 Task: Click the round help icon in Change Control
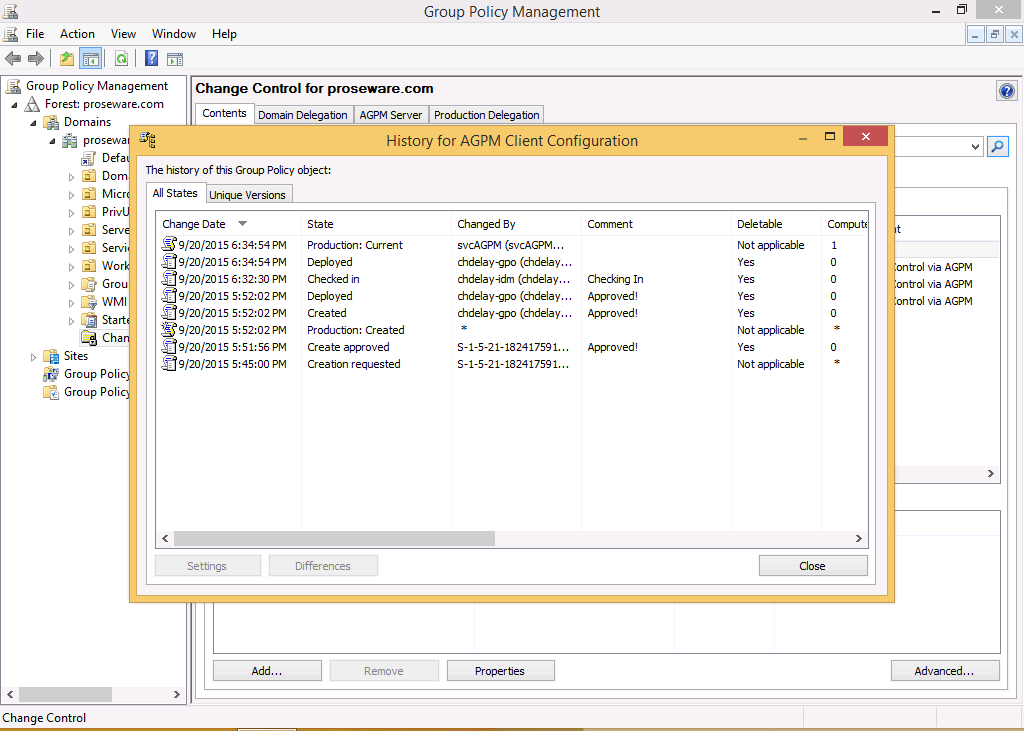pyautogui.click(x=1006, y=91)
